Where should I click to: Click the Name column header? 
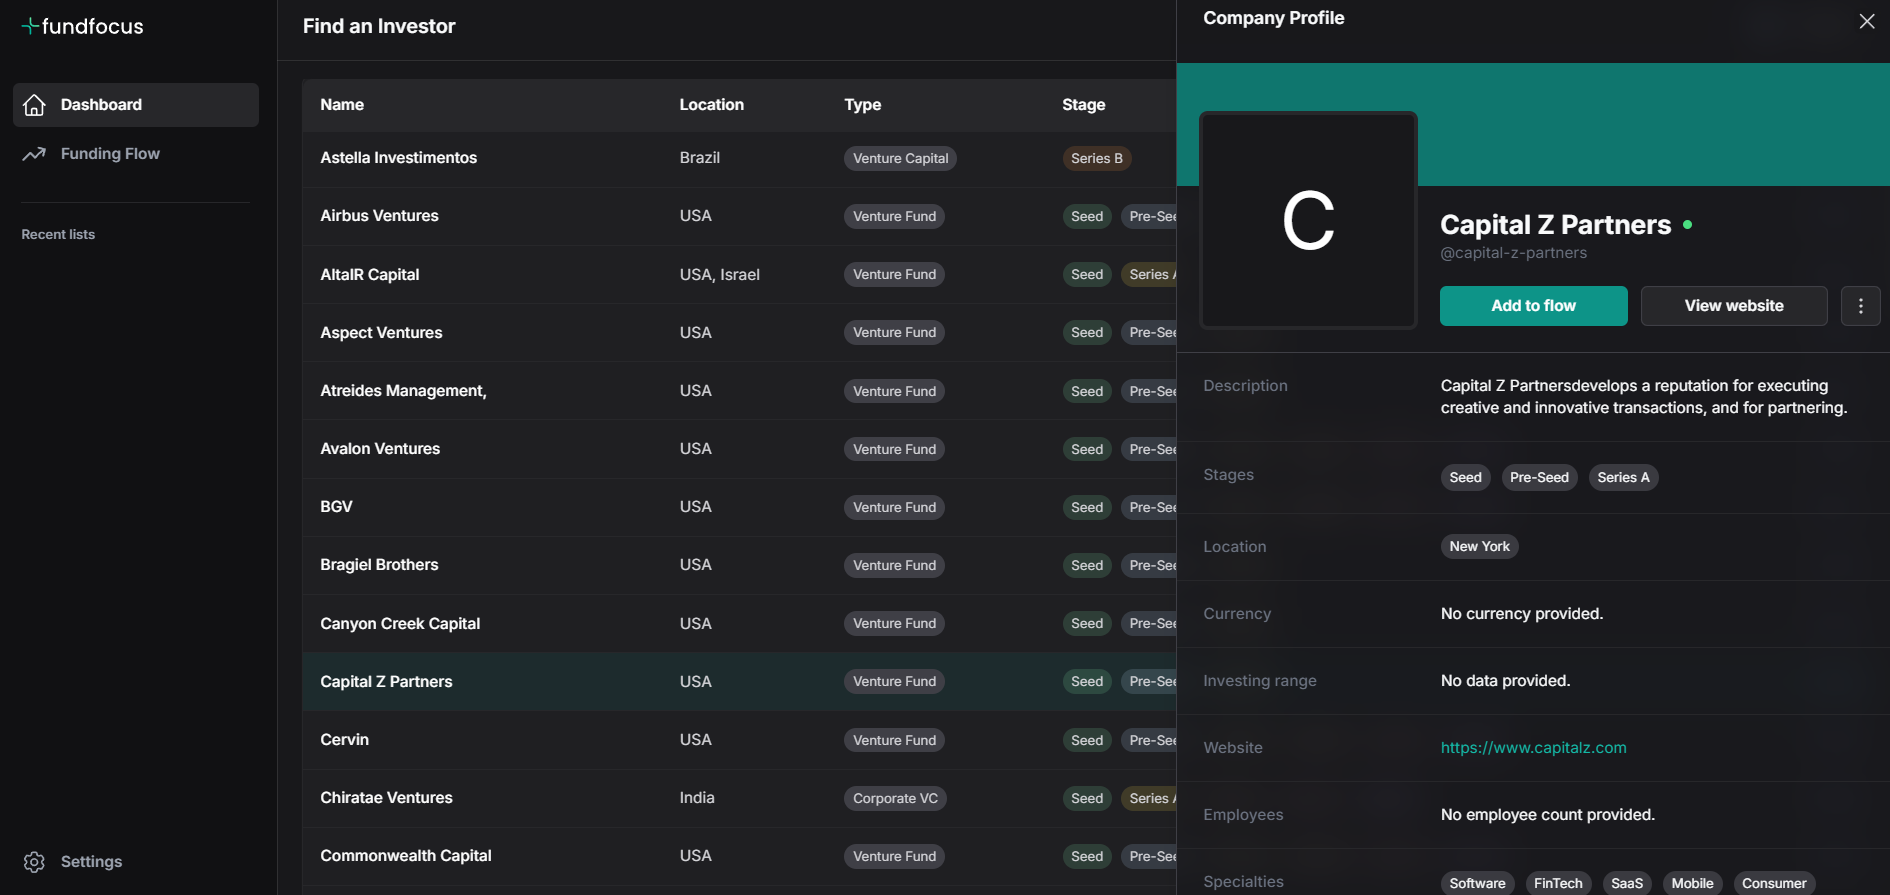tap(342, 105)
